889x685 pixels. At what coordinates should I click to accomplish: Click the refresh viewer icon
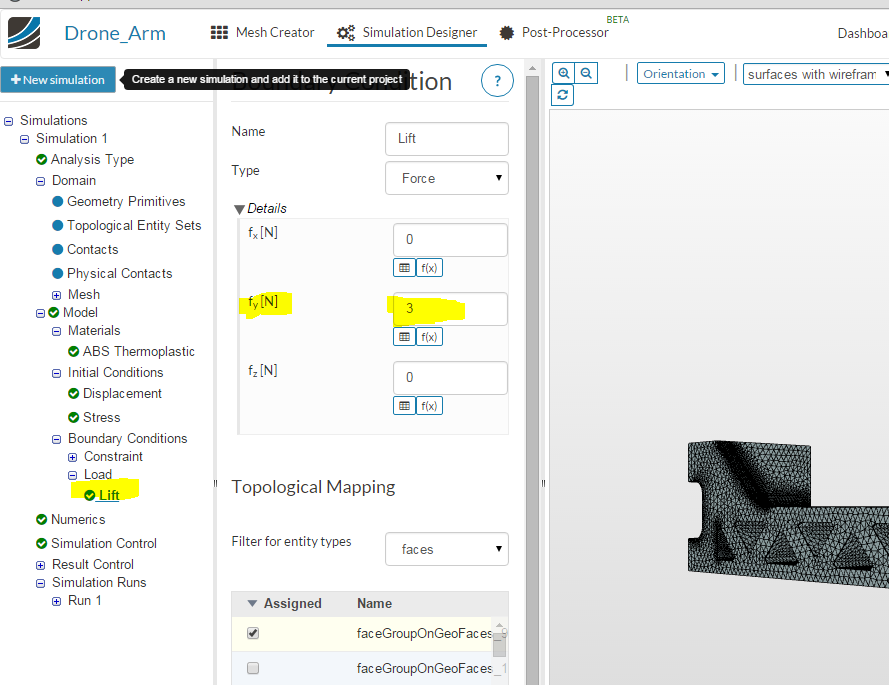(x=562, y=95)
